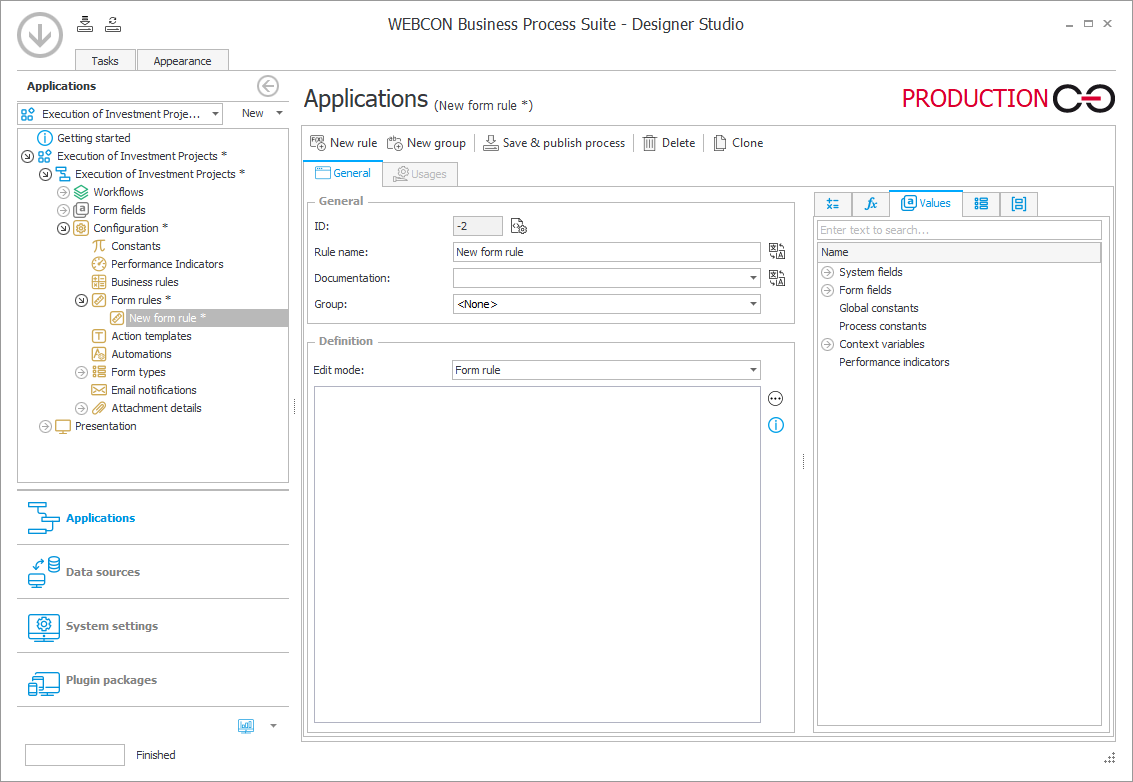Select the General tab
The image size is (1133, 782).
pos(343,173)
